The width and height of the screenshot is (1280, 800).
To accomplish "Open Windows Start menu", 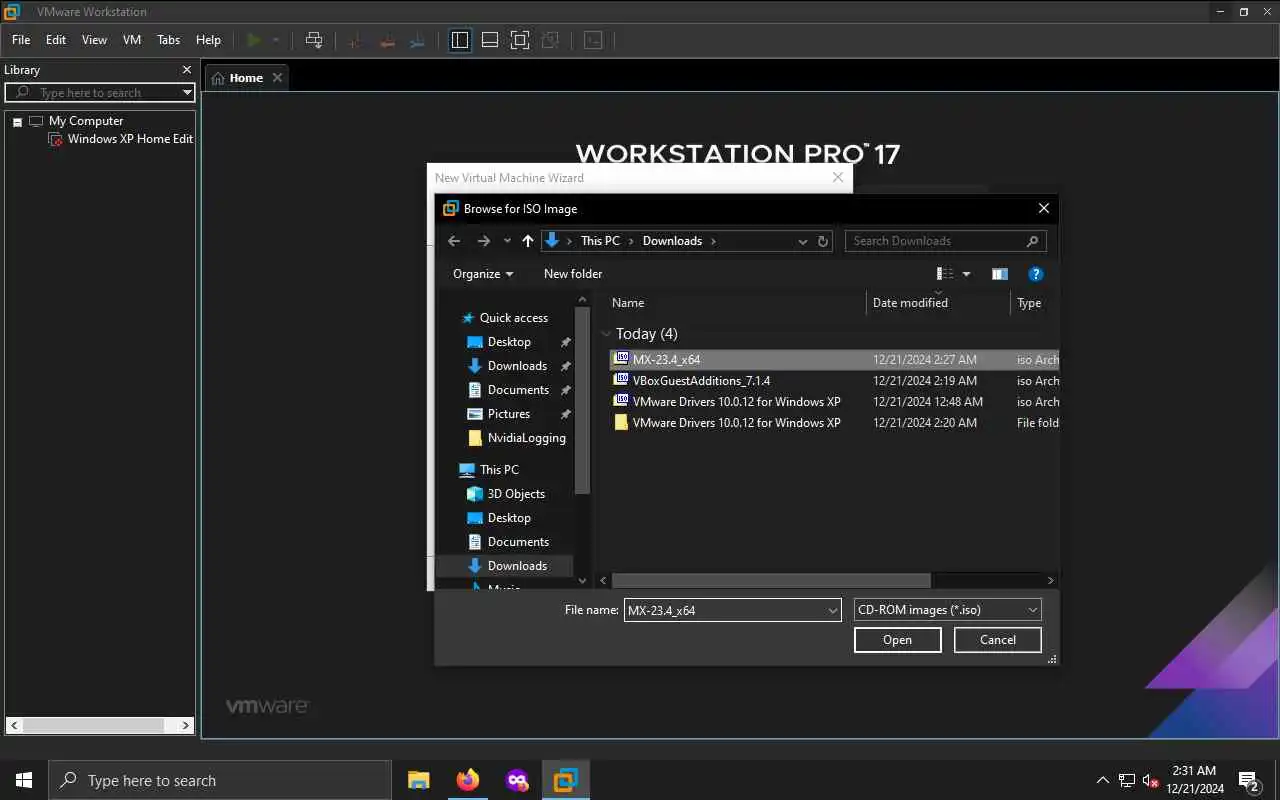I will [24, 780].
